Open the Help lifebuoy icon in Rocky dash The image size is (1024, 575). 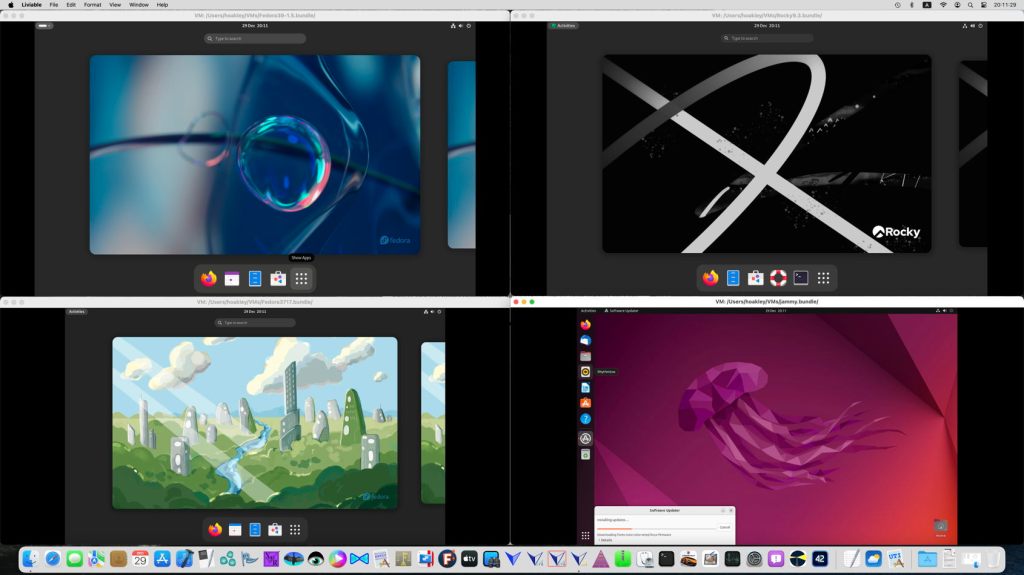tap(778, 278)
